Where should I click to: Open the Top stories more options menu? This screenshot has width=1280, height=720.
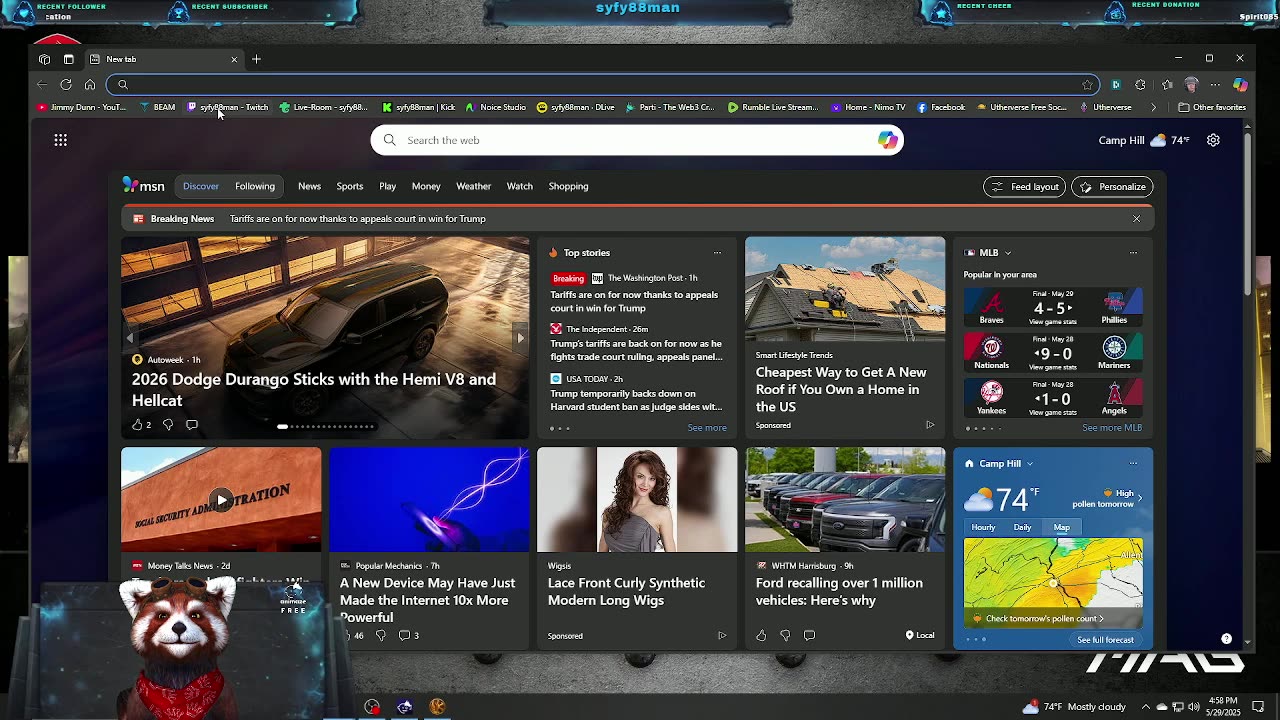click(x=717, y=253)
